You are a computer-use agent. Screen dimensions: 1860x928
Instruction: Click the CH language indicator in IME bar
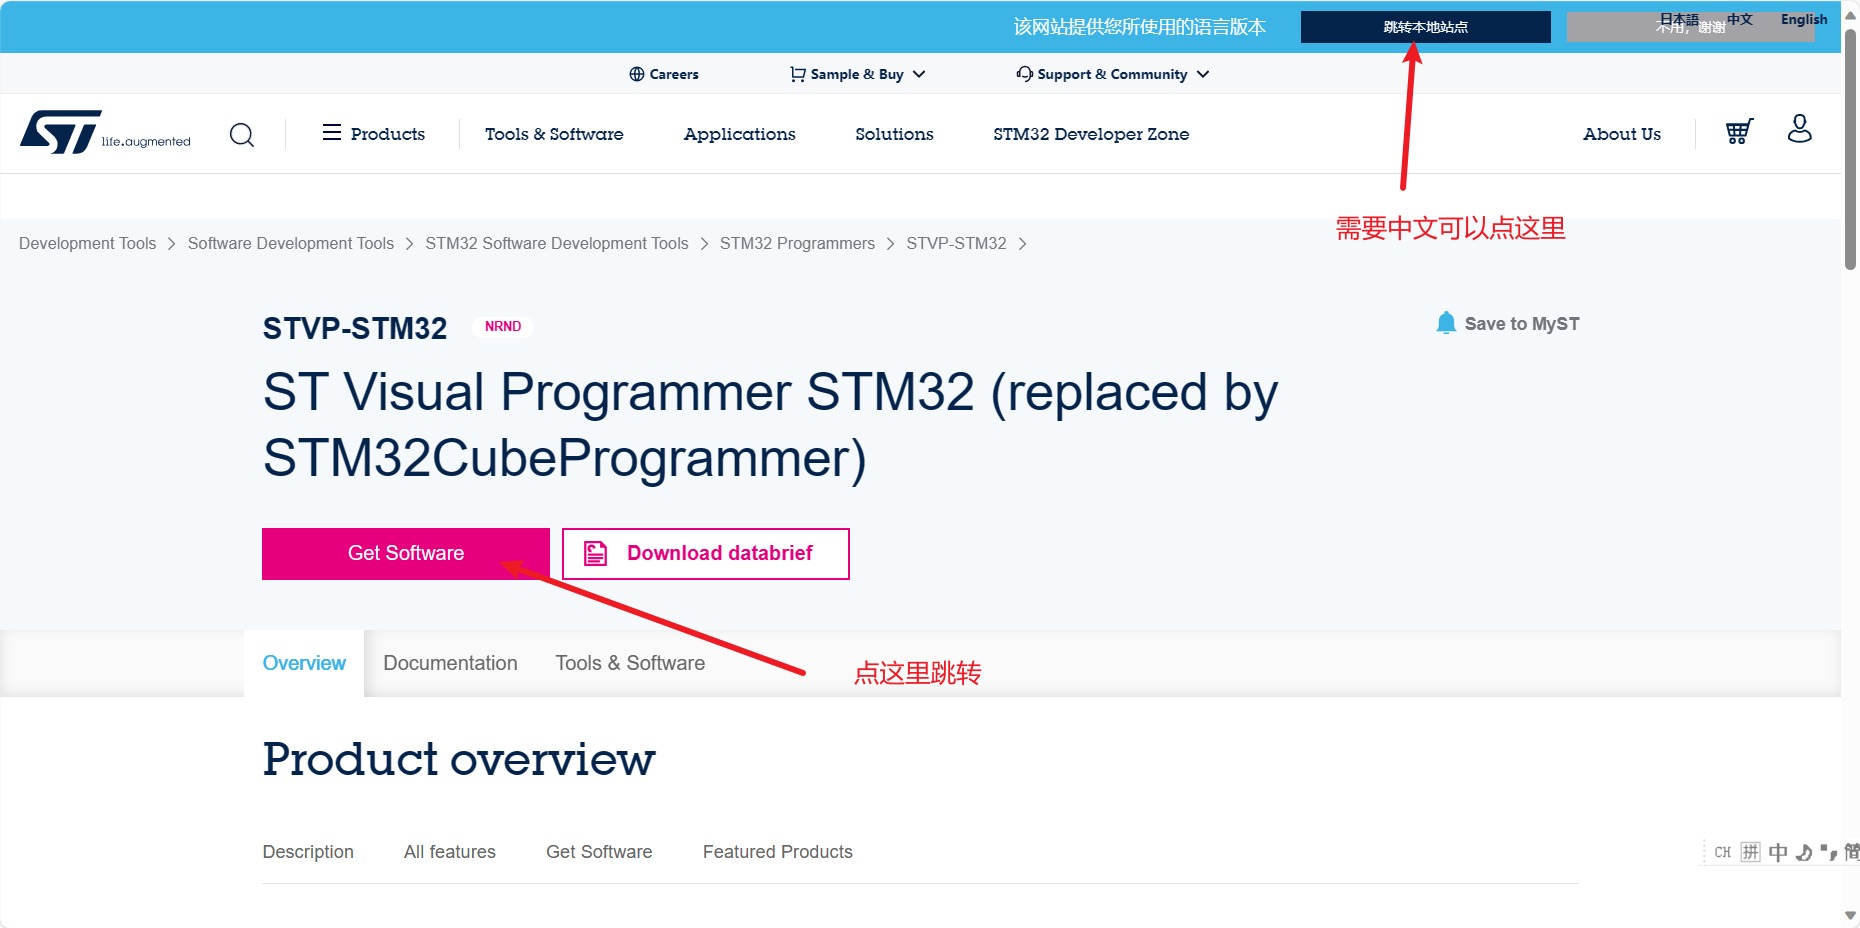[x=1722, y=852]
